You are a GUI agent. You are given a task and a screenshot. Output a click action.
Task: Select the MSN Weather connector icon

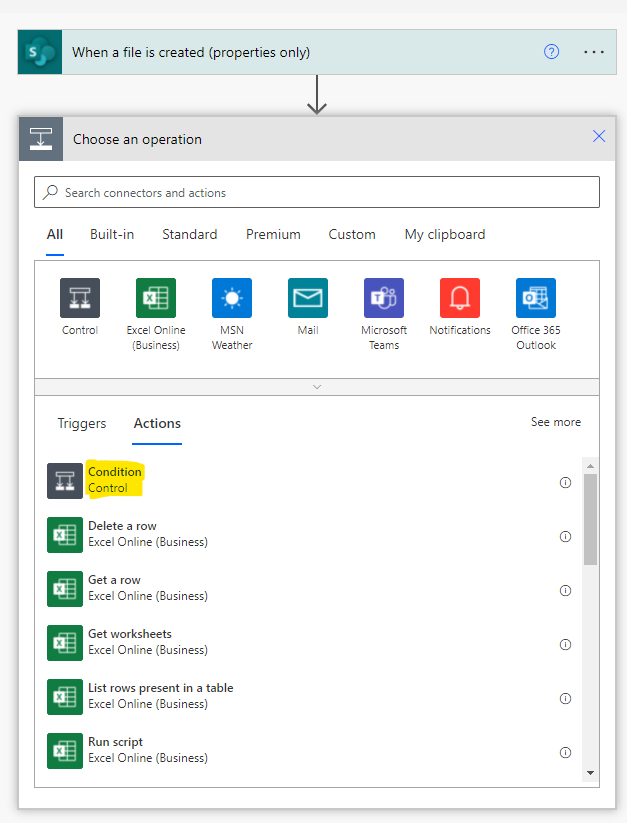click(x=232, y=298)
